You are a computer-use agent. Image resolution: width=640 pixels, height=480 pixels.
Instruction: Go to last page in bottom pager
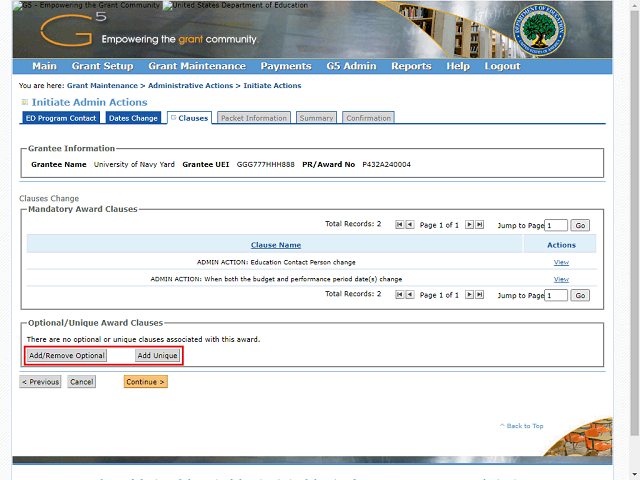click(480, 295)
